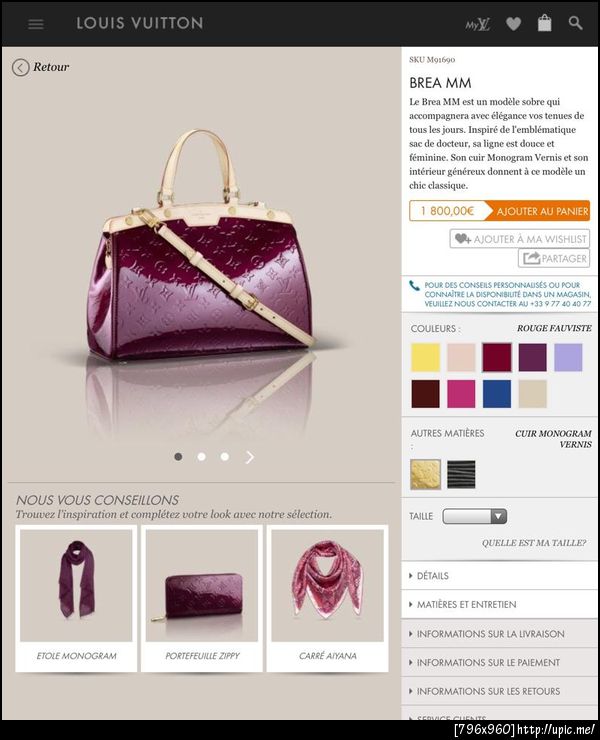Open the wishlist heart icon in header
The image size is (600, 740).
[514, 24]
